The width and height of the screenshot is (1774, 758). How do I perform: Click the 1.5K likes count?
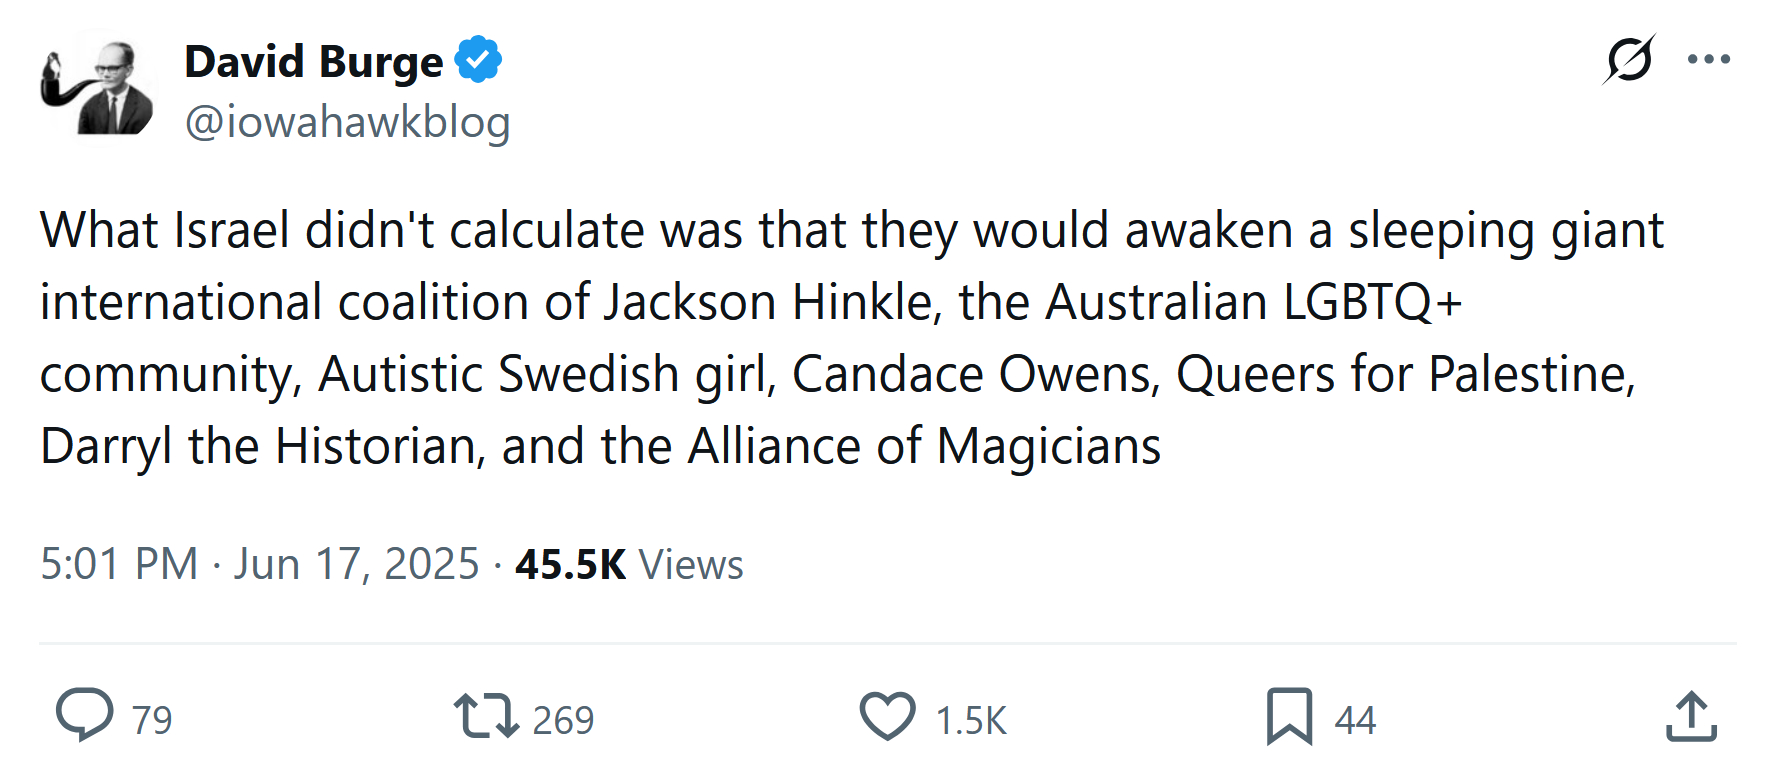pyautogui.click(x=971, y=720)
